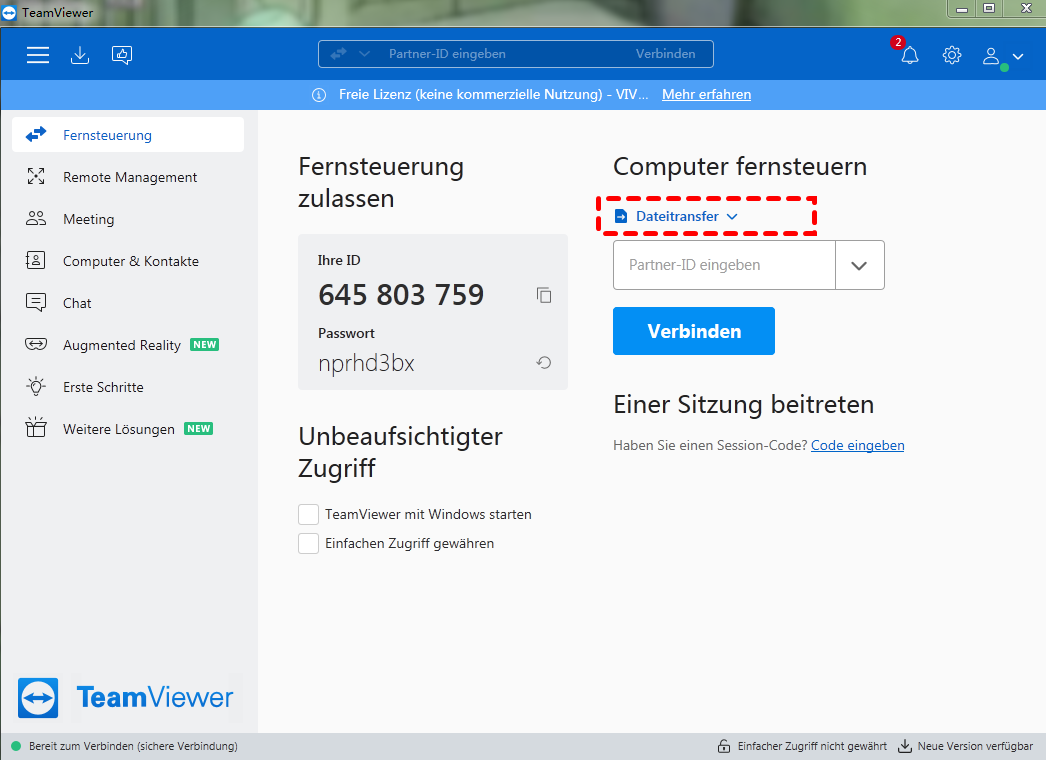The height and width of the screenshot is (760, 1046).
Task: Click the Erste Schritte lightbulb icon
Action: pyautogui.click(x=36, y=386)
